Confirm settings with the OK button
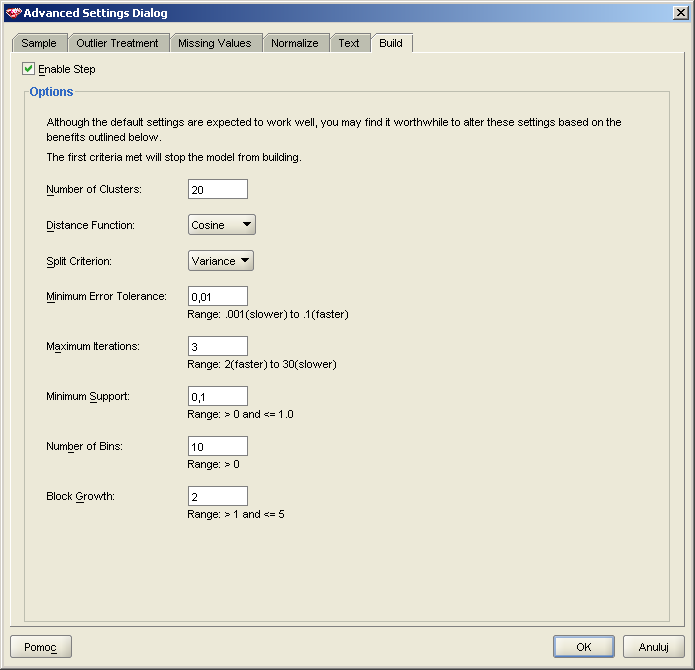 point(583,647)
